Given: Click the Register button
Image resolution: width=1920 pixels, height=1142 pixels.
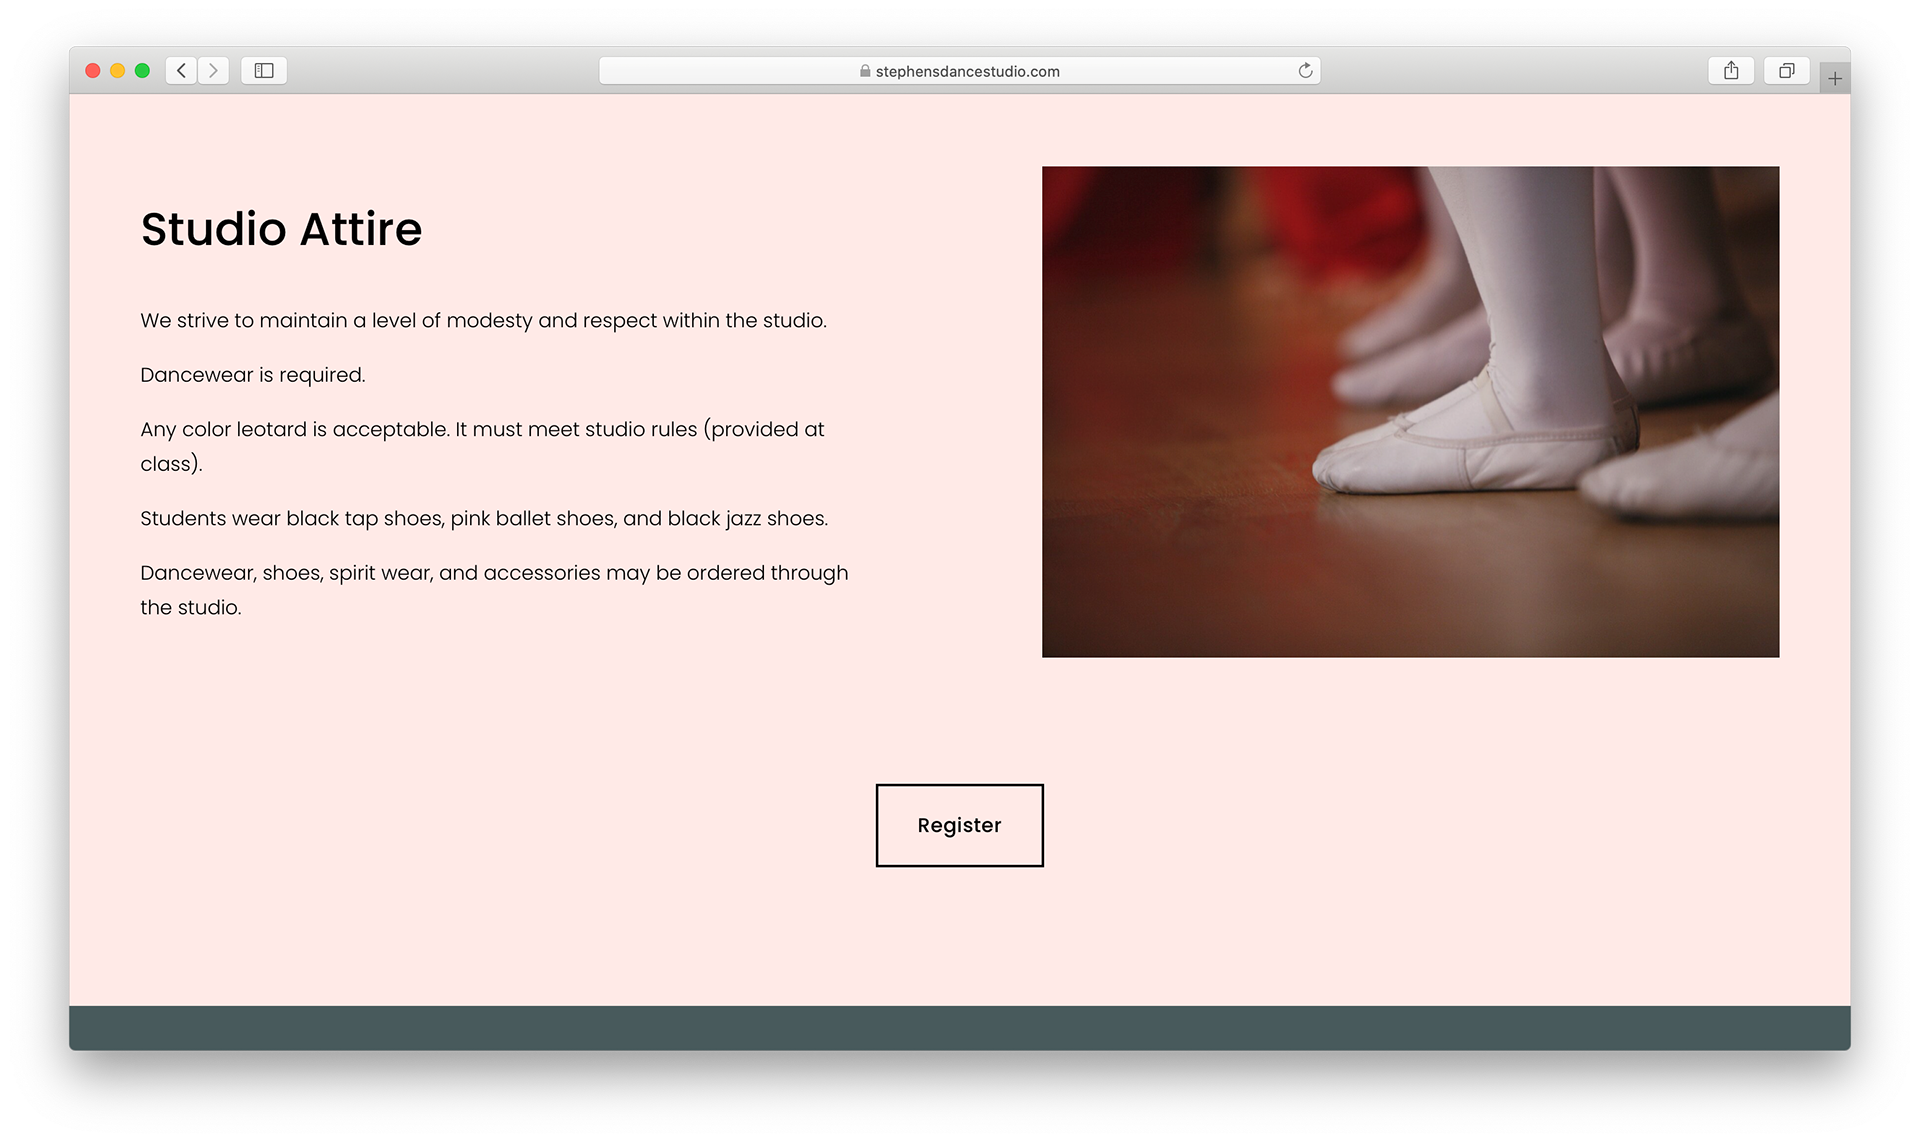Looking at the screenshot, I should [x=960, y=825].
